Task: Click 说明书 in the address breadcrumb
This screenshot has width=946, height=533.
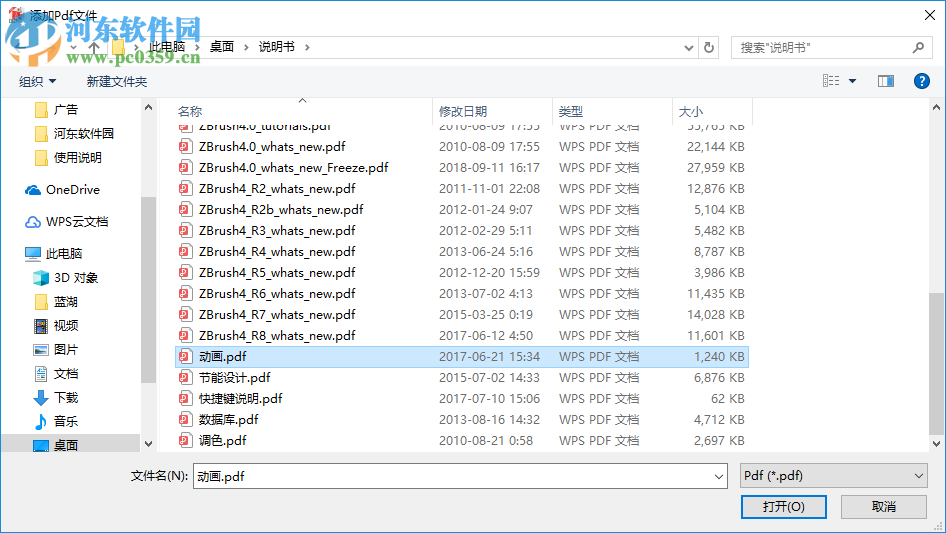Action: tap(277, 47)
